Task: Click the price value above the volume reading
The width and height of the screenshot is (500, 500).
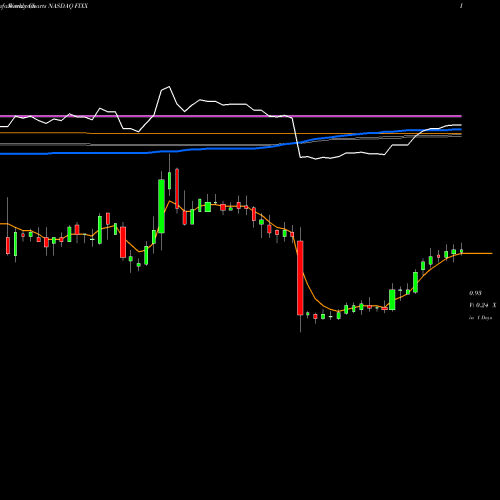Action: (475, 293)
